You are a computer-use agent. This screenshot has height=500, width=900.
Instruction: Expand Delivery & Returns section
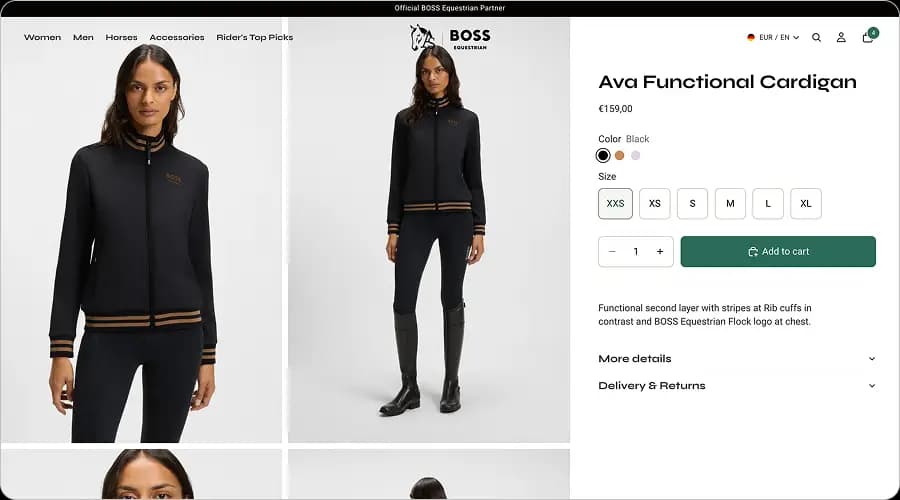click(736, 386)
